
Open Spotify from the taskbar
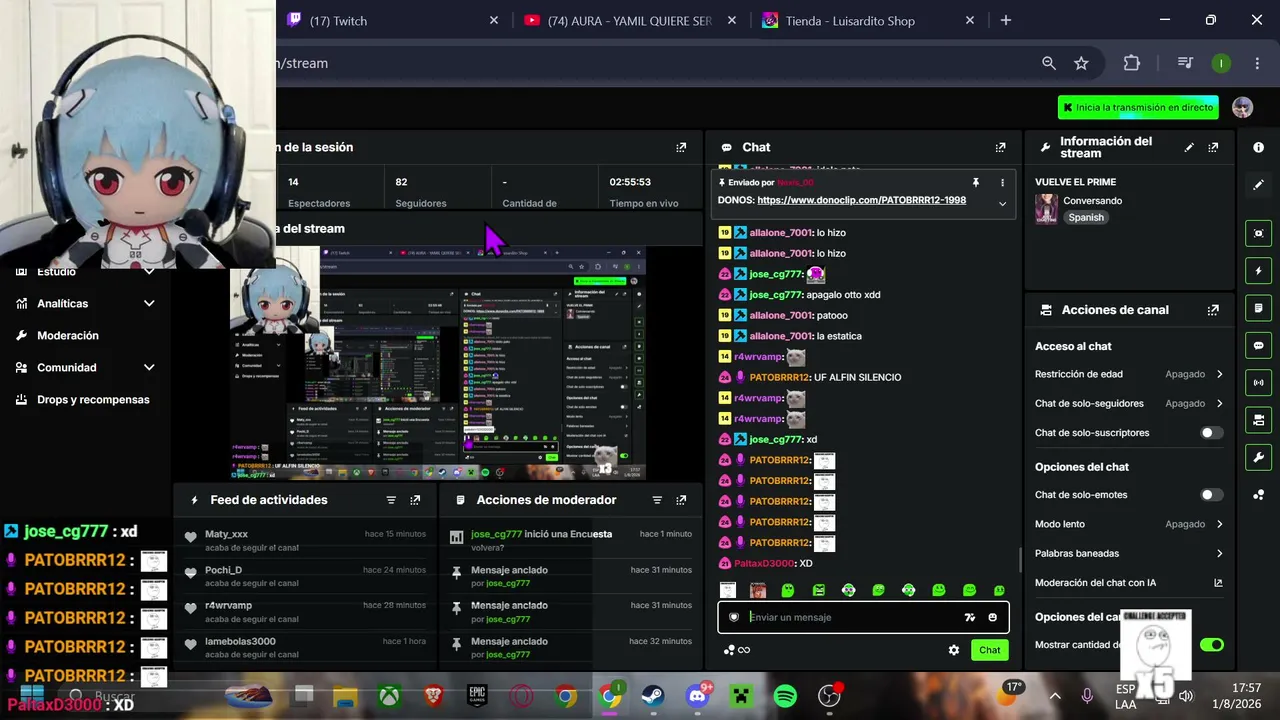click(785, 696)
